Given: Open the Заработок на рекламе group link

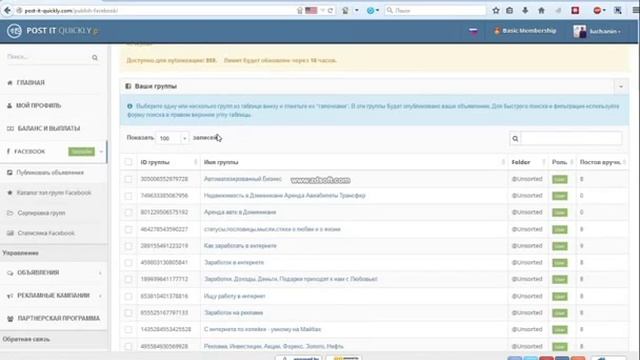Looking at the screenshot, I should pos(233,313).
